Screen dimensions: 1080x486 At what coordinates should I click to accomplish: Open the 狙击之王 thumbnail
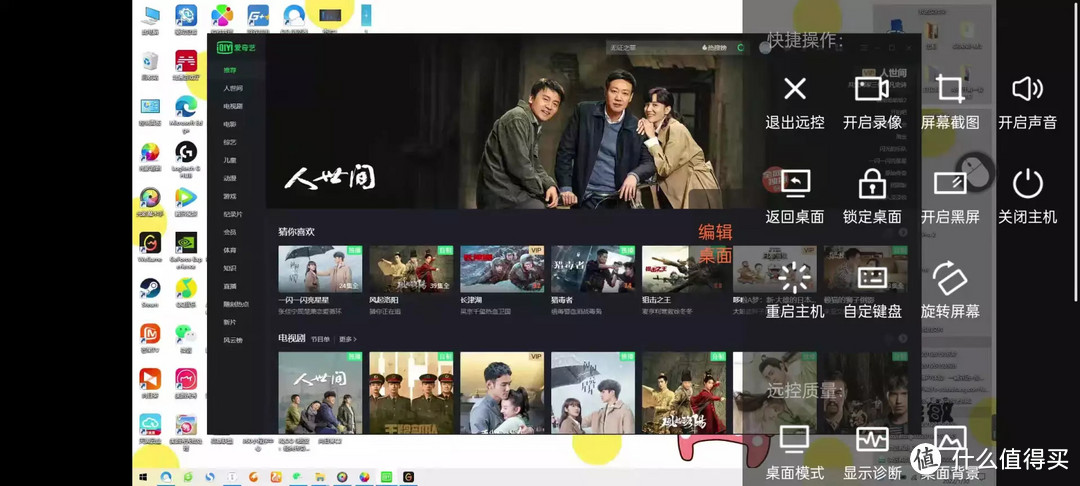click(684, 269)
